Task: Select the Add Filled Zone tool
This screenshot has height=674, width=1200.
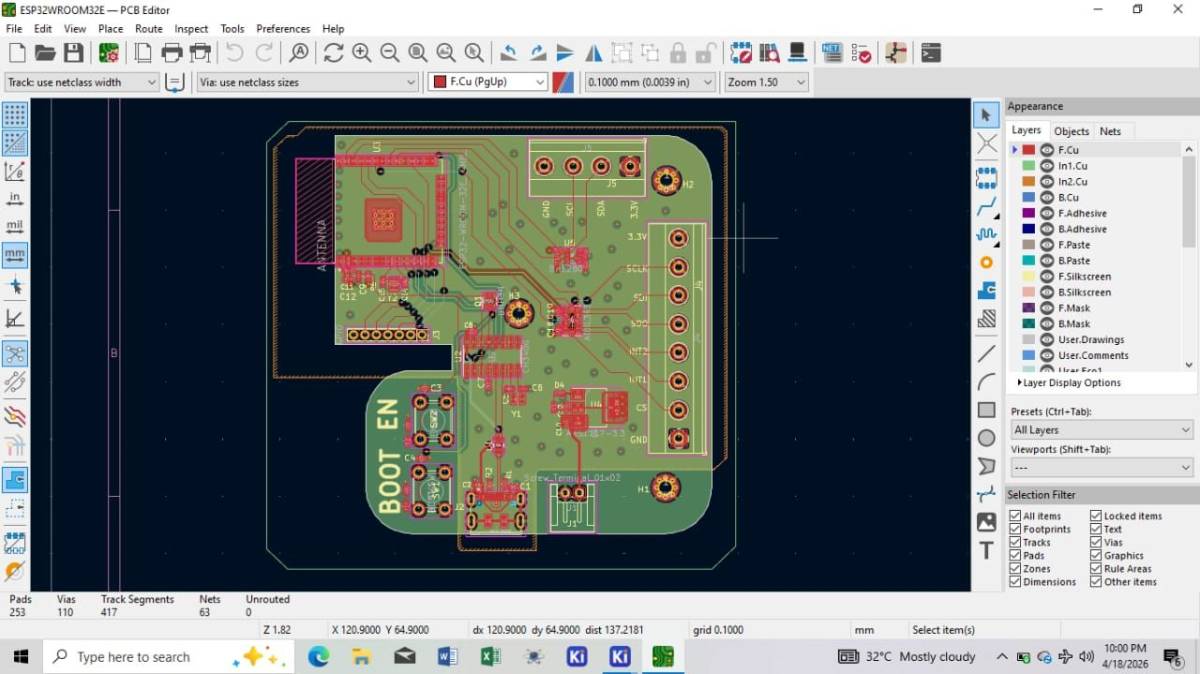Action: pyautogui.click(x=986, y=291)
